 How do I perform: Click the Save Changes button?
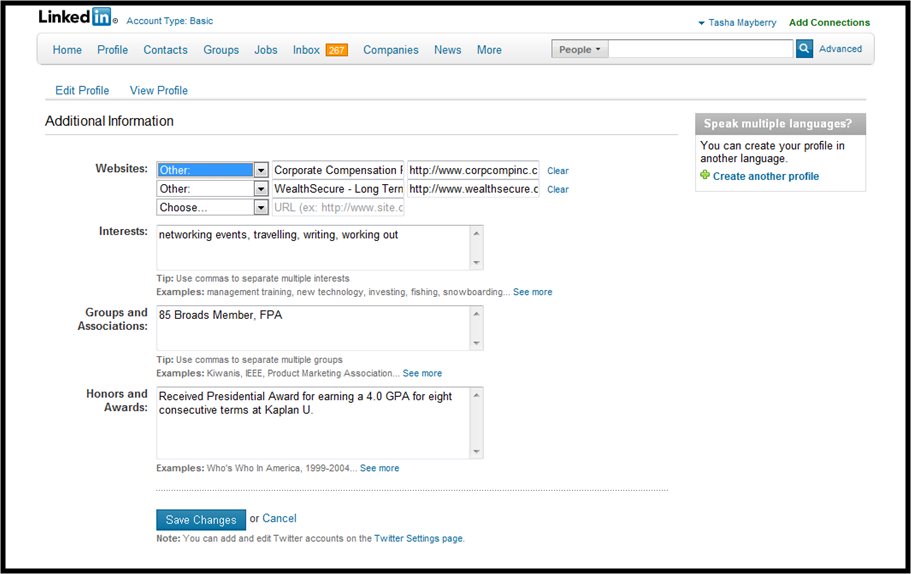(x=201, y=520)
